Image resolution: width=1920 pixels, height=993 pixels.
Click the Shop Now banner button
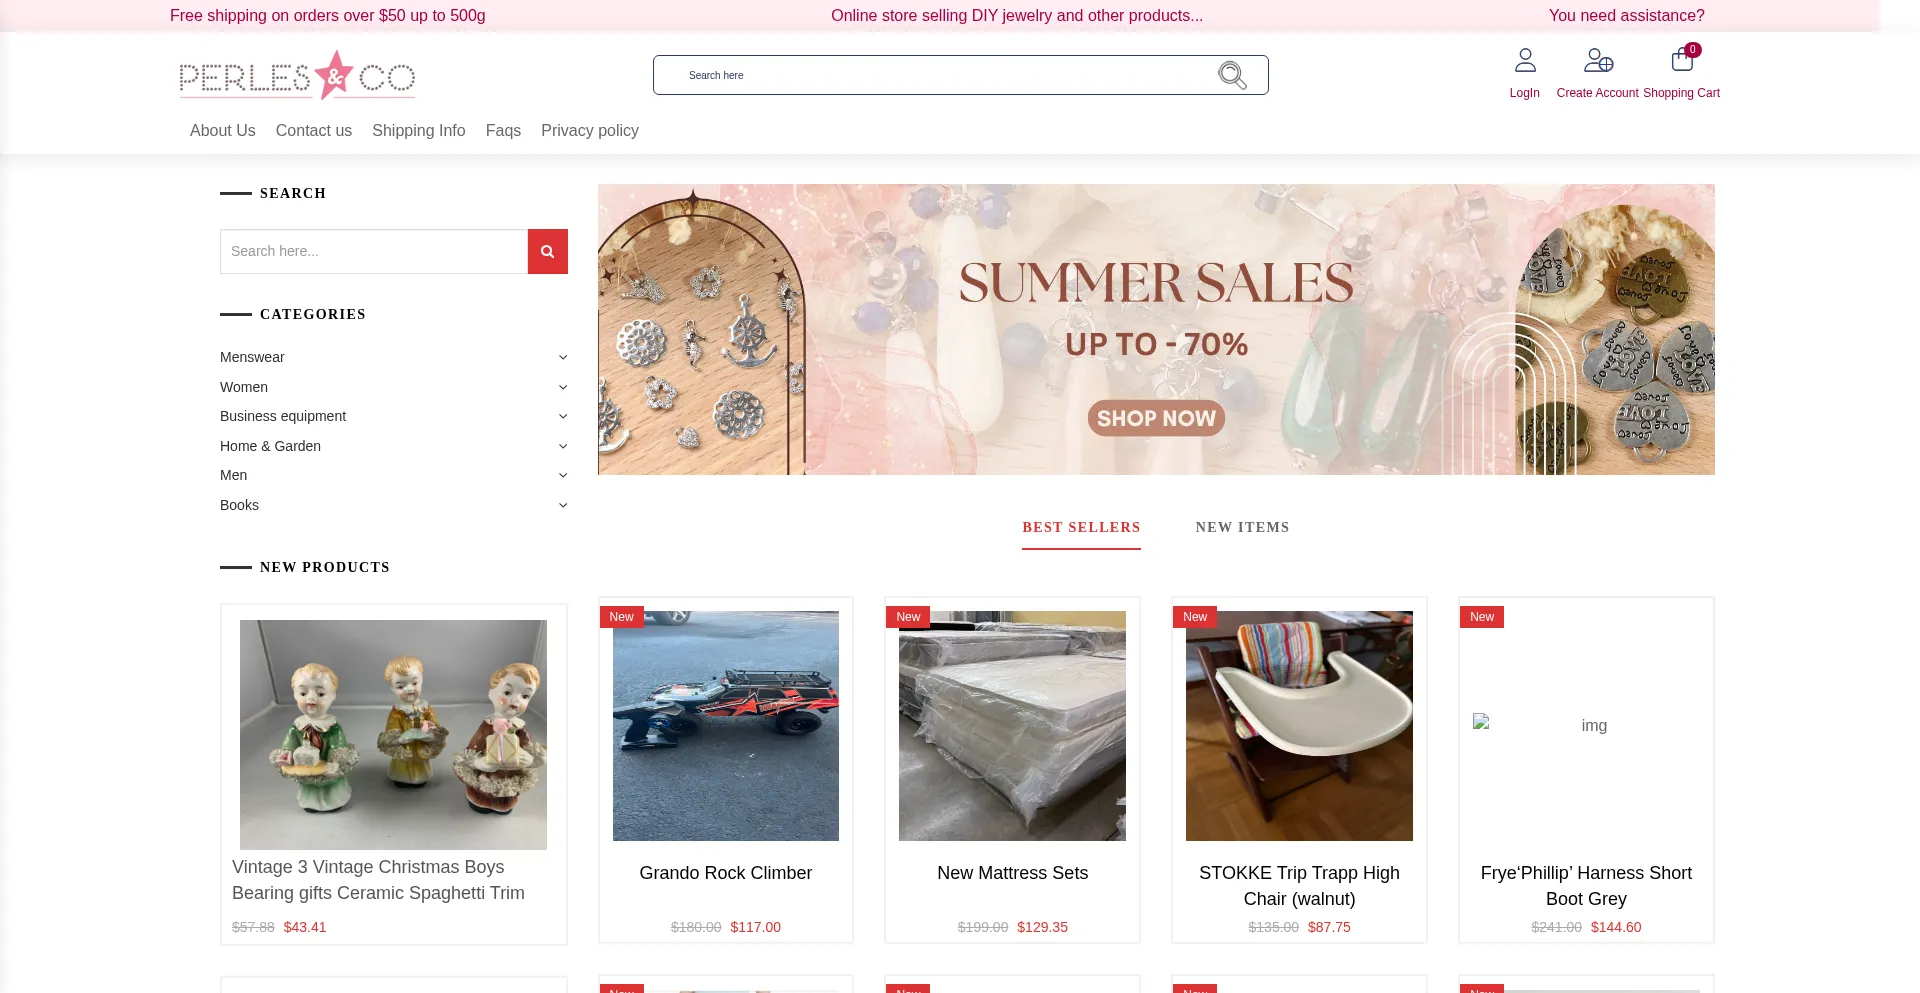1156,418
